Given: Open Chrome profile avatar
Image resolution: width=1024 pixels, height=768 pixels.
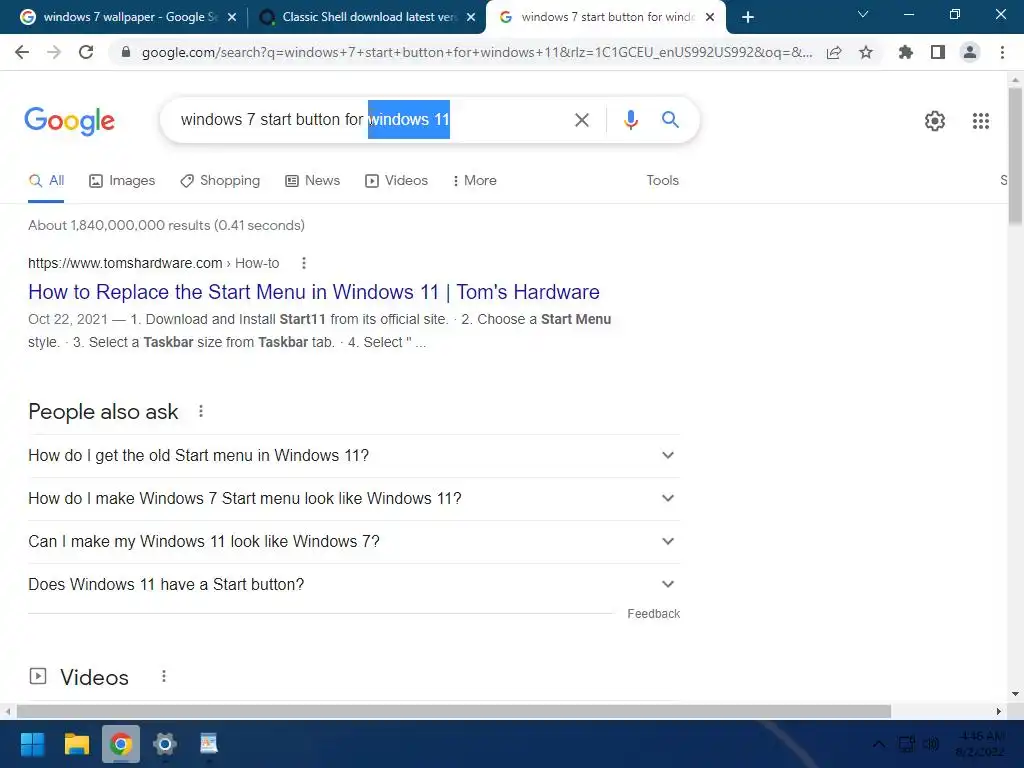Looking at the screenshot, I should 970,52.
